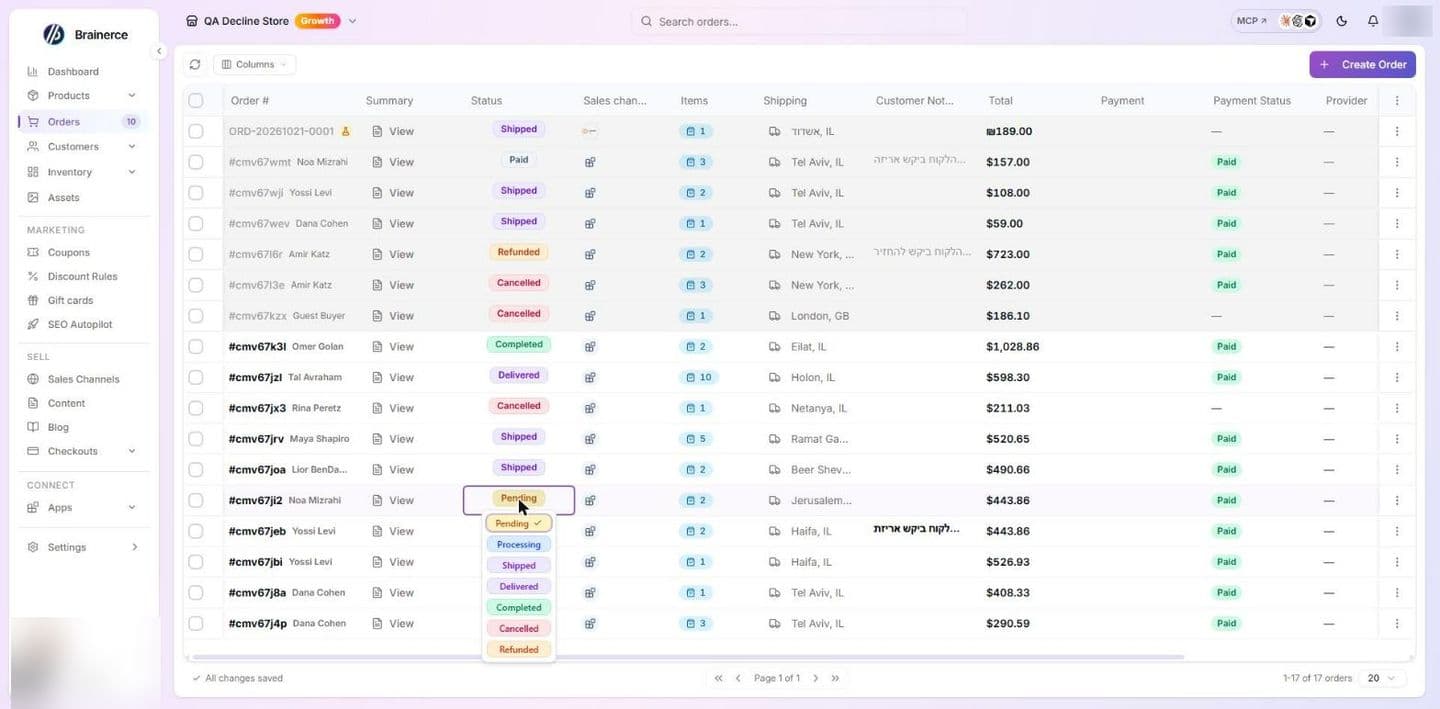This screenshot has width=1440, height=709.
Task: Select checkbox for order #cmv67wmt
Action: [x=196, y=162]
